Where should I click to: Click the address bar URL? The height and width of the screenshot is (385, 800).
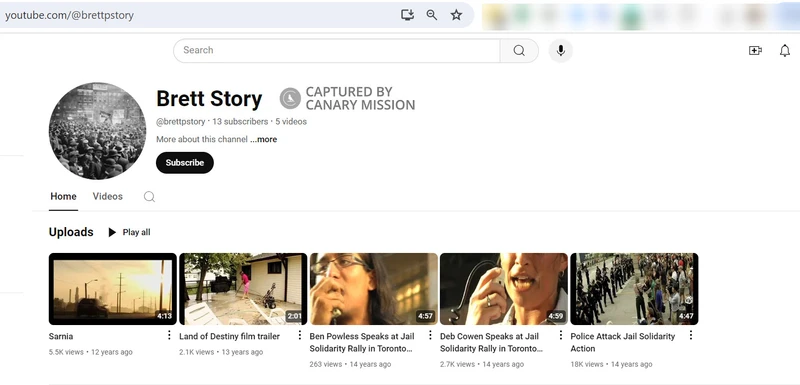(69, 15)
